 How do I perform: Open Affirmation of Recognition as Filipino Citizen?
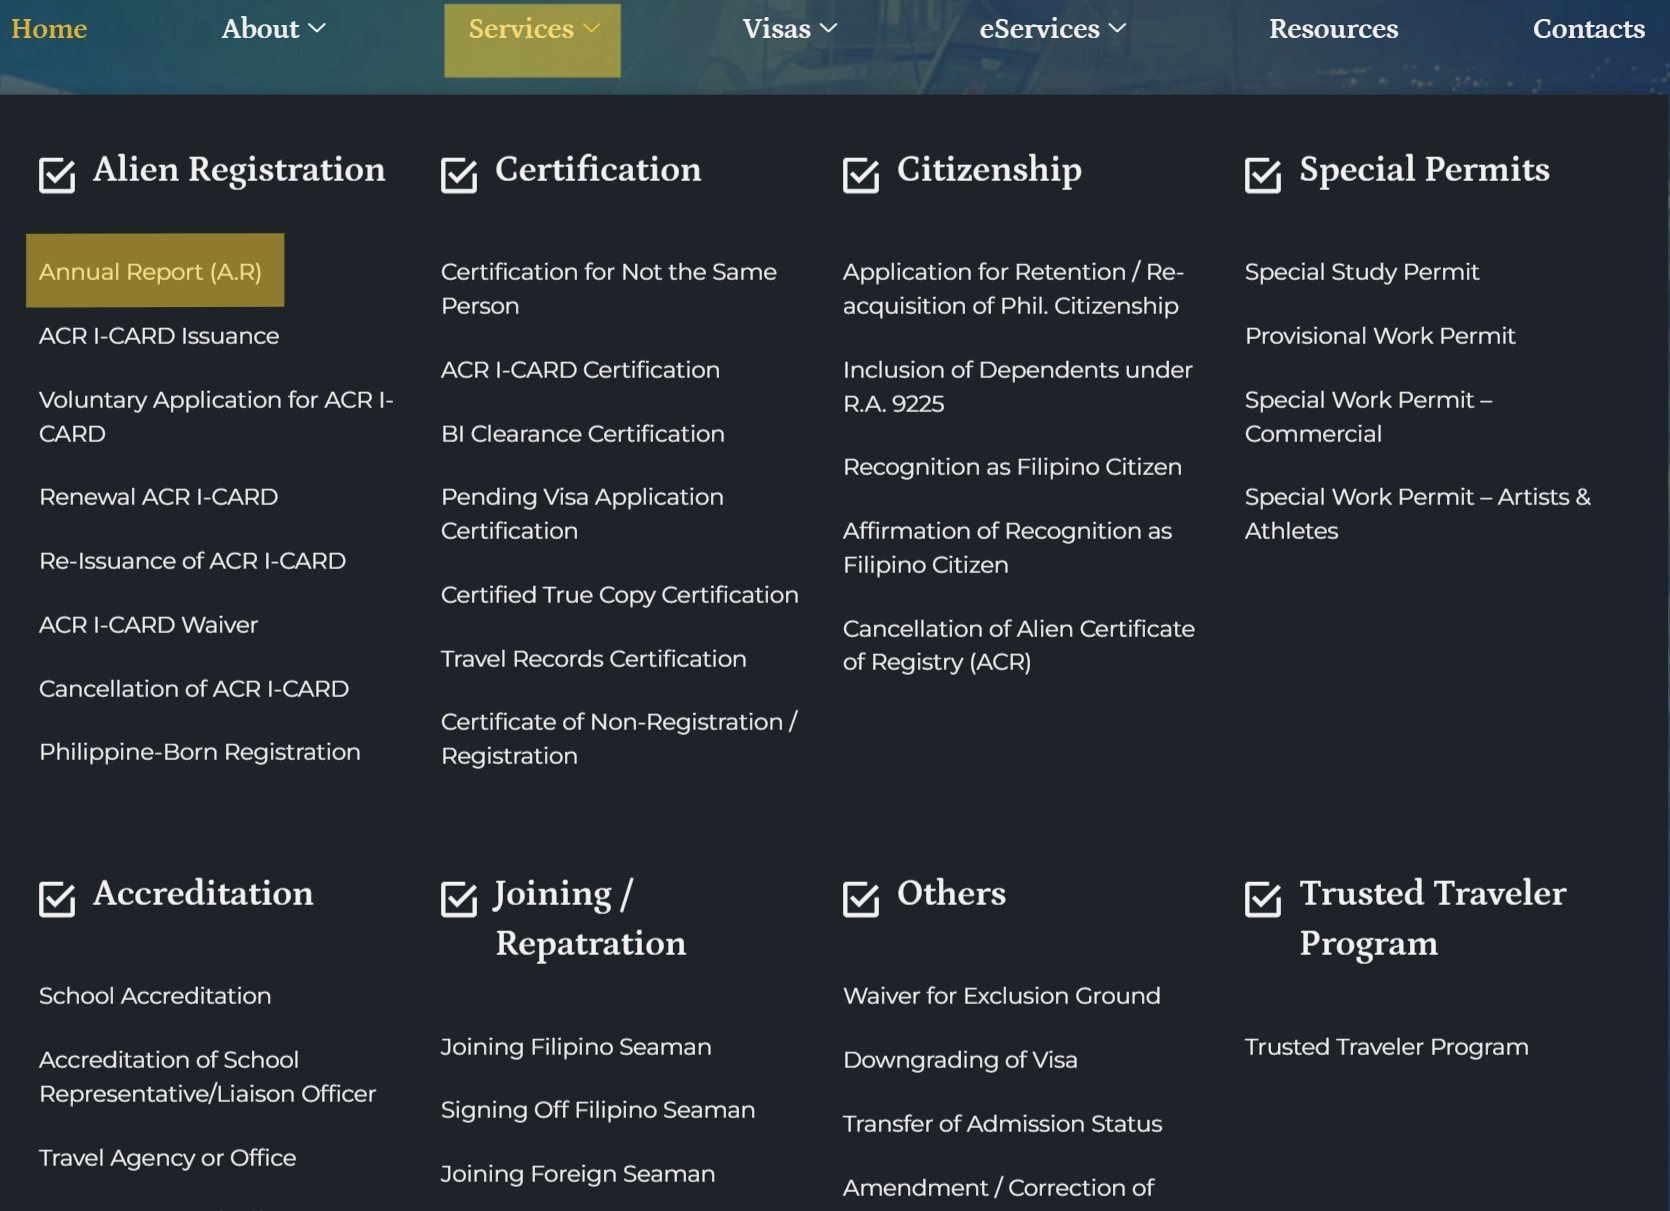click(x=1007, y=548)
